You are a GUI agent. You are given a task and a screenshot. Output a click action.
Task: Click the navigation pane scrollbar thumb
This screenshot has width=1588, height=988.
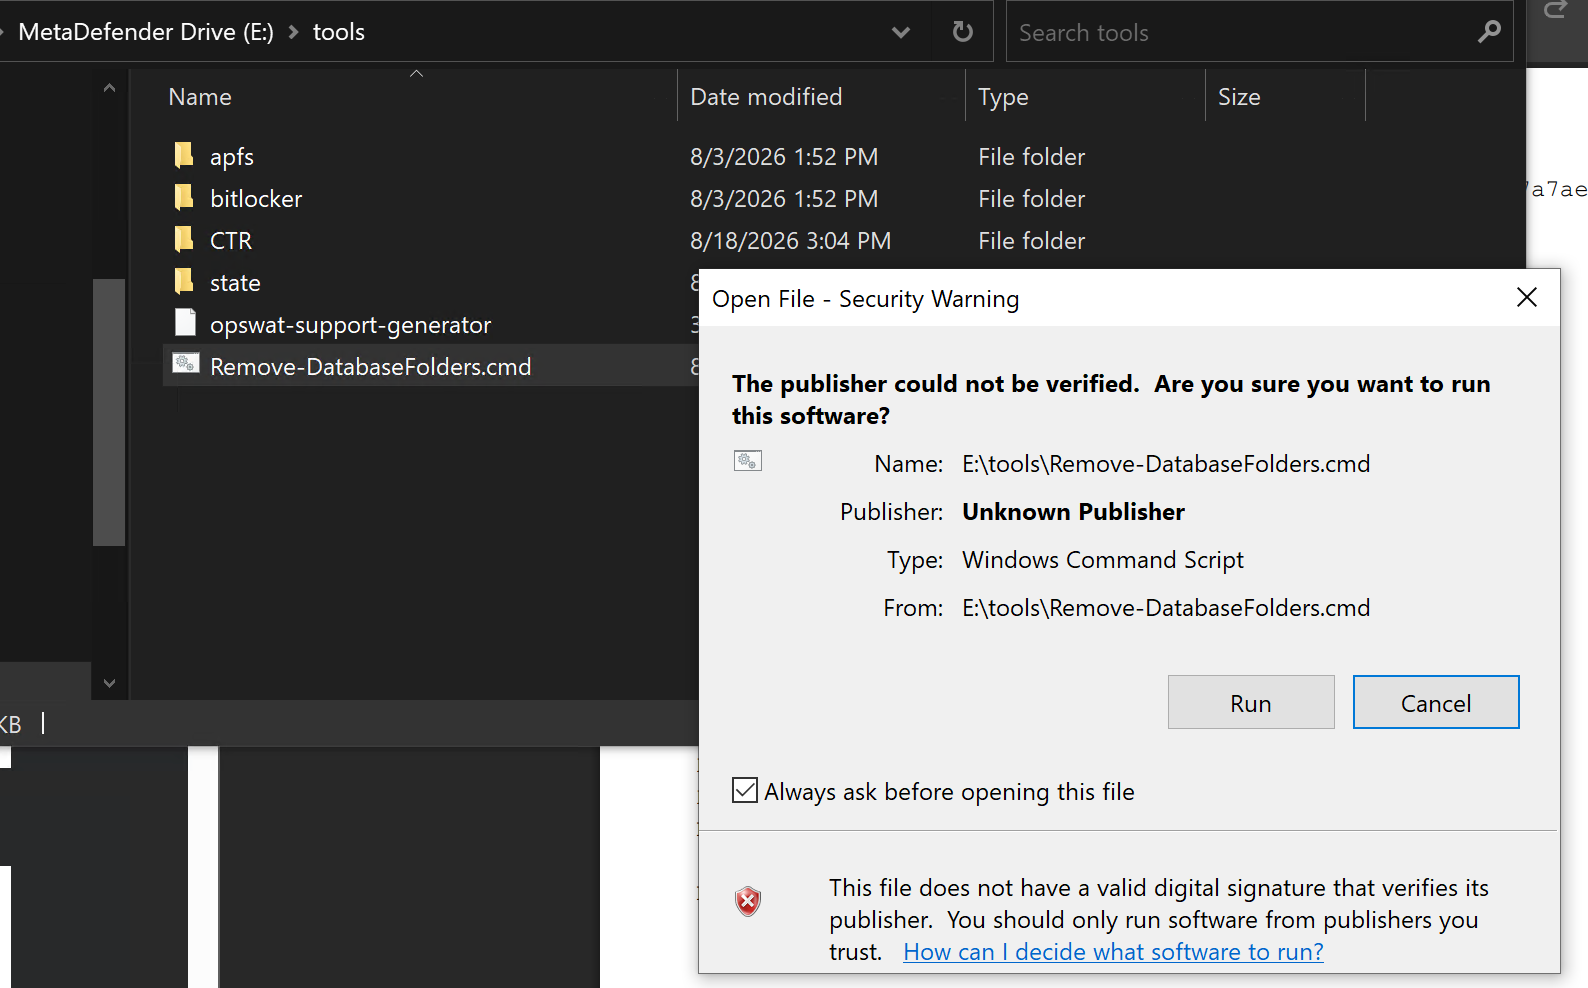tap(109, 412)
